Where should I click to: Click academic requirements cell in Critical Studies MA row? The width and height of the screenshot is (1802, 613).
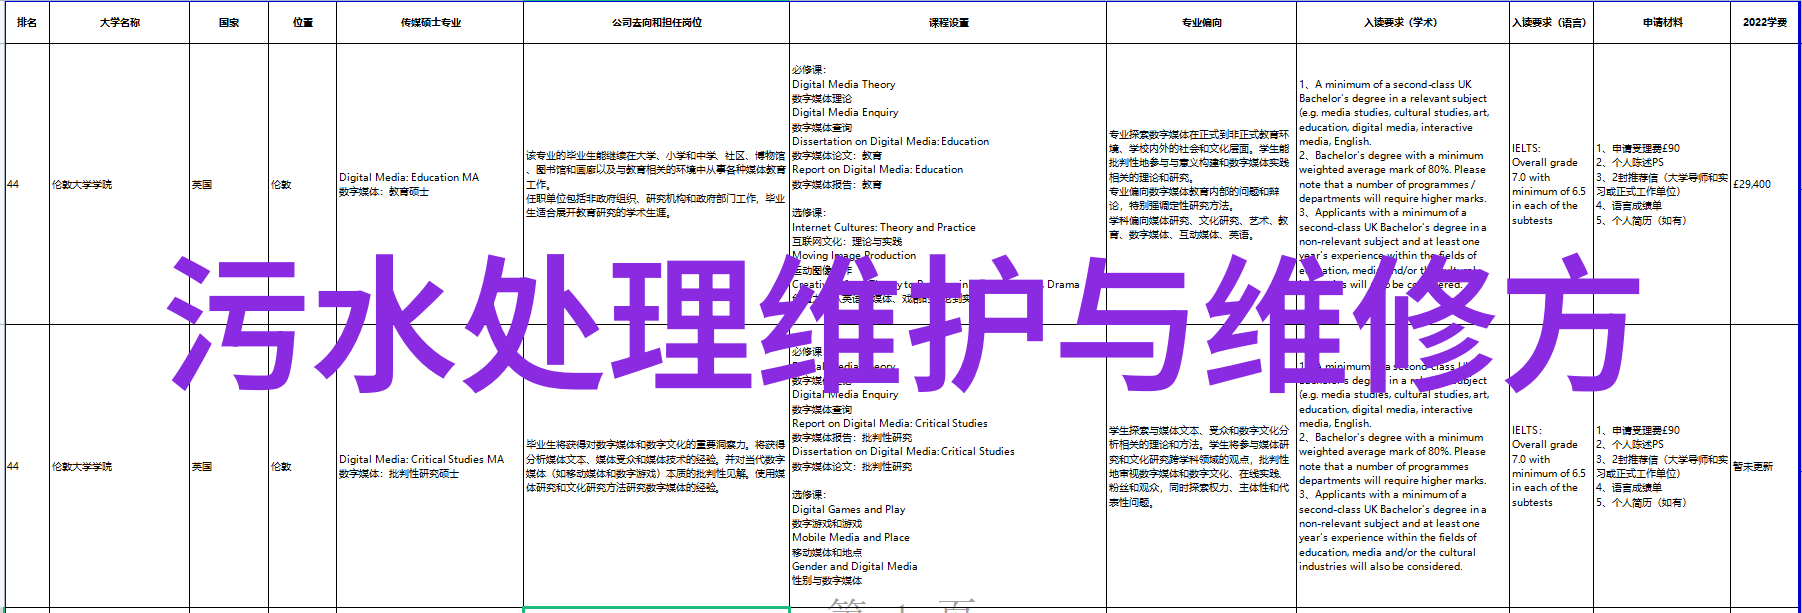click(x=1403, y=466)
